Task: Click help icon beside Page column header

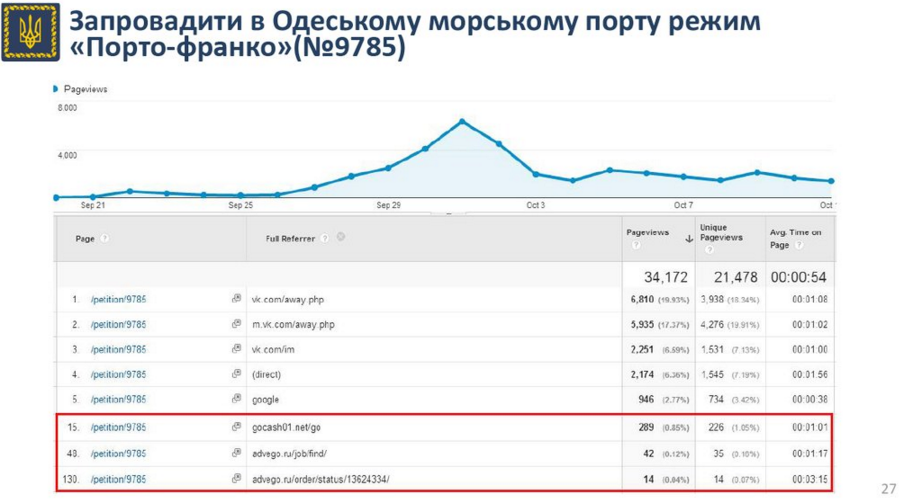Action: [104, 239]
